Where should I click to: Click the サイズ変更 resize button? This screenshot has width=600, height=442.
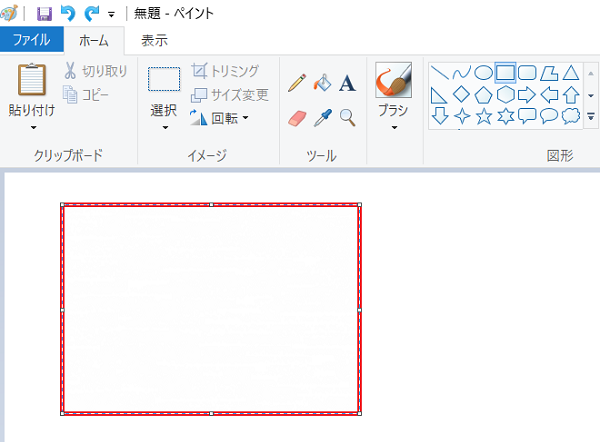230,95
